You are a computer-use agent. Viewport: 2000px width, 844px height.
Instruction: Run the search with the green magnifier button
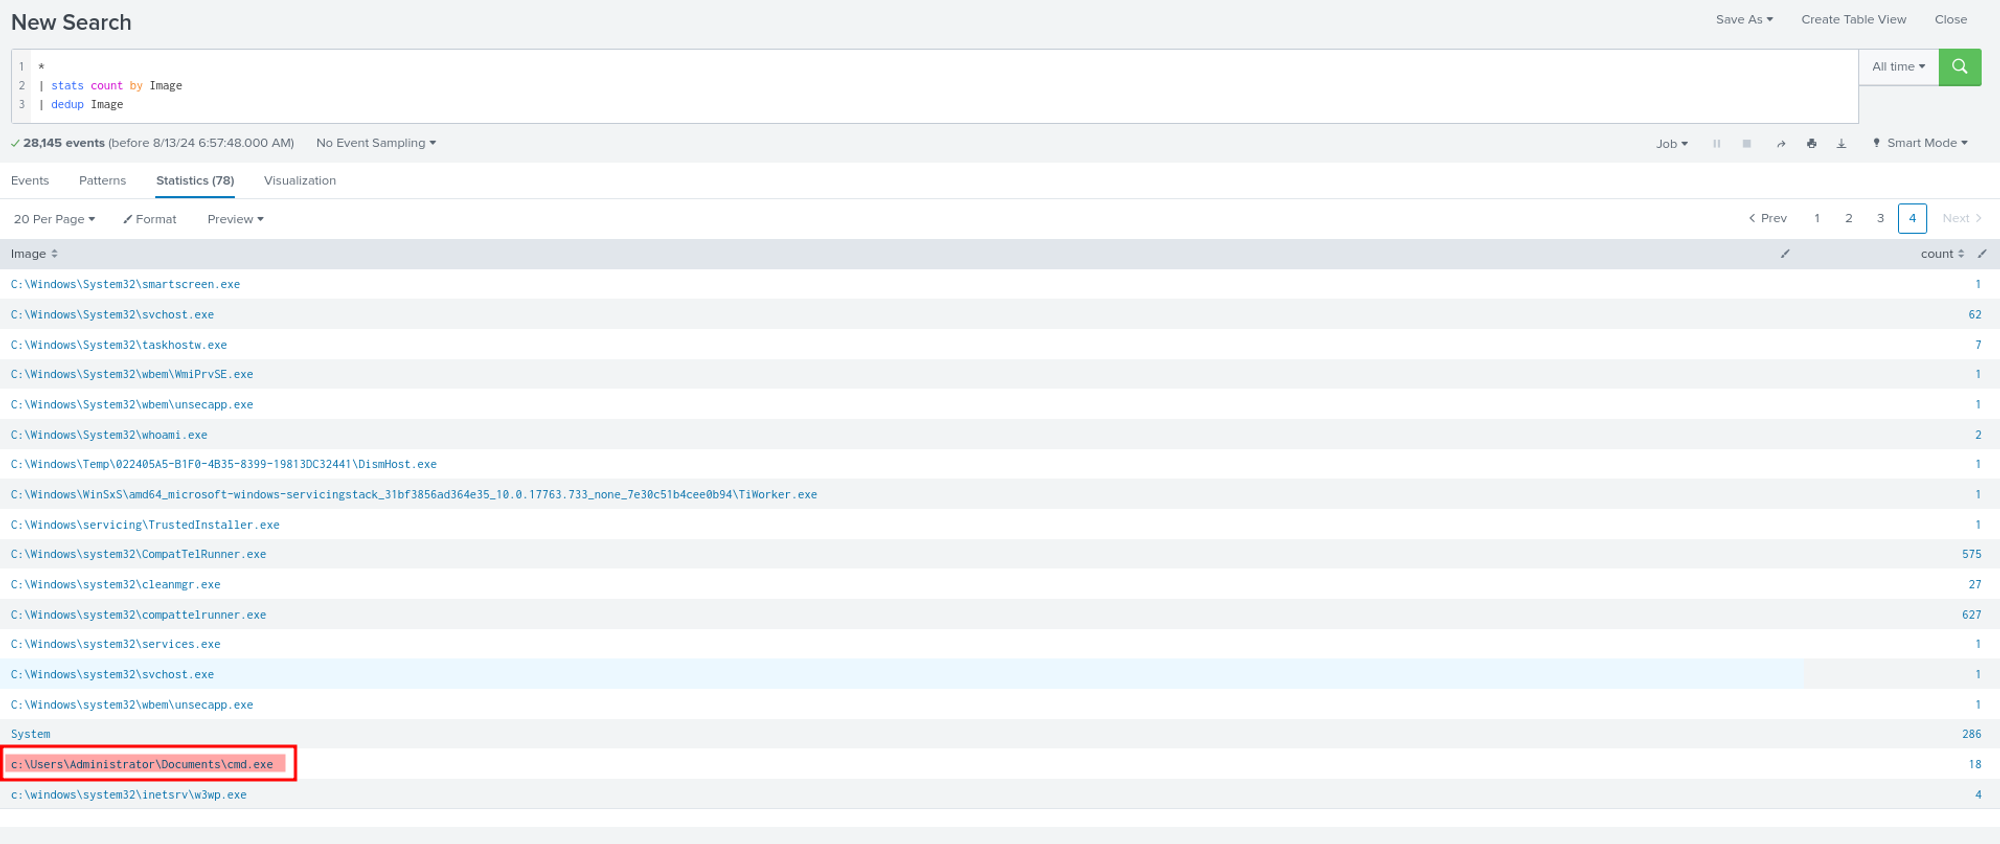(x=1959, y=67)
